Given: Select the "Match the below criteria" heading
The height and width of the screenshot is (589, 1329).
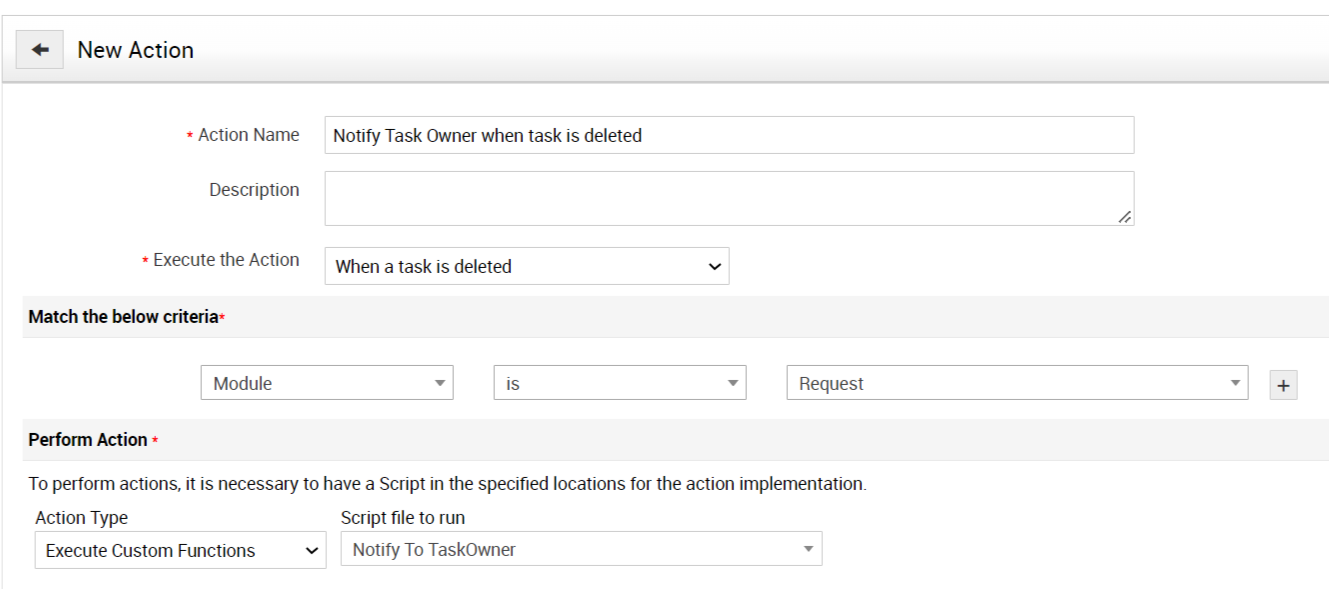Looking at the screenshot, I should coord(123,317).
